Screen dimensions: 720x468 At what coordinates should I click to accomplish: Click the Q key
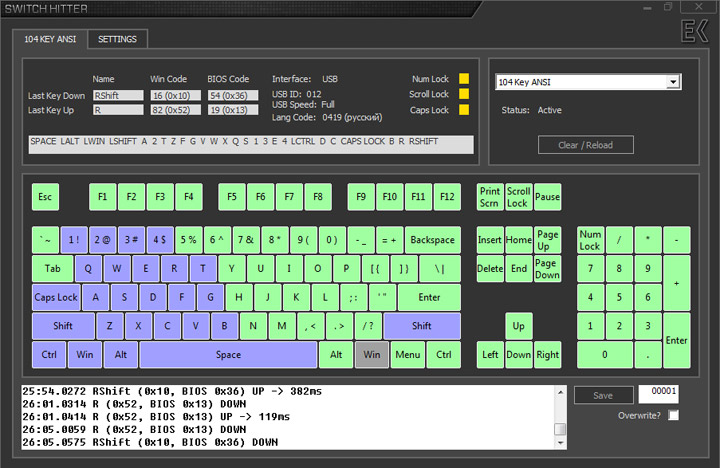tap(88, 269)
